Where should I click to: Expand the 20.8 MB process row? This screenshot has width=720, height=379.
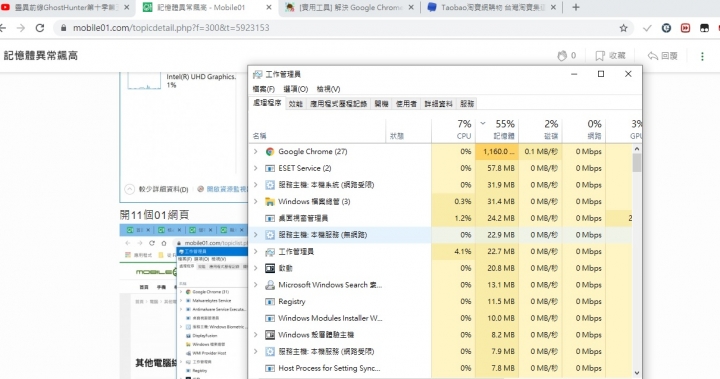[x=256, y=268]
